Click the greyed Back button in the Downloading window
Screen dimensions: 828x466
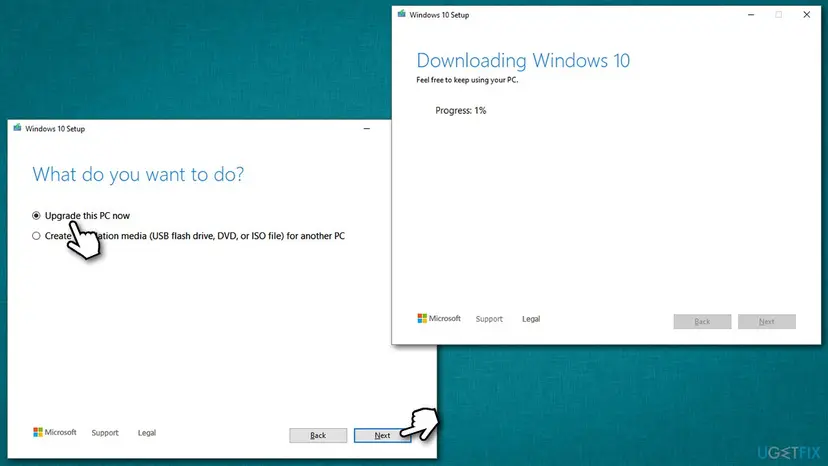pyautogui.click(x=702, y=321)
